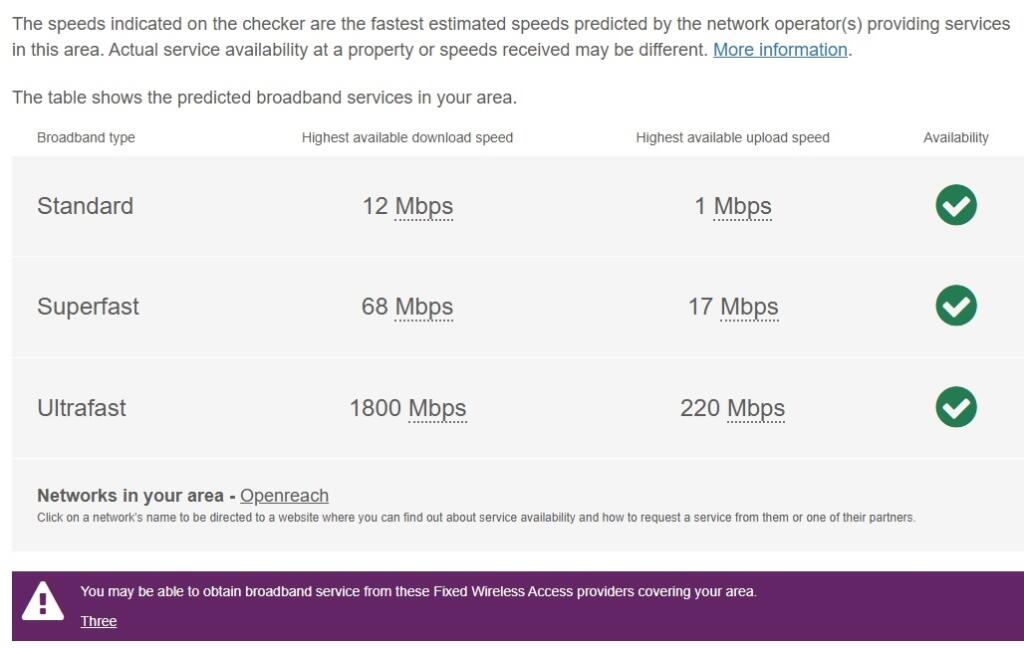Open the Openreach network link

[x=285, y=495]
